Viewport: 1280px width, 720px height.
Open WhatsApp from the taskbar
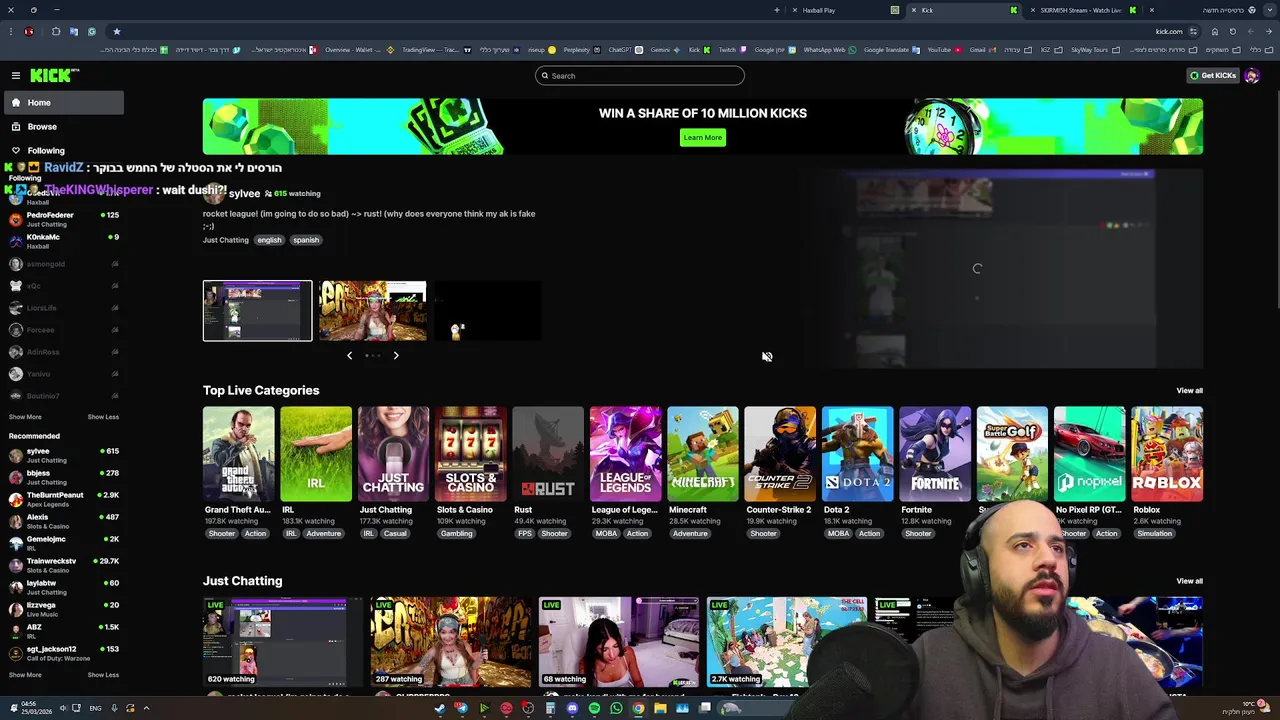tap(616, 708)
